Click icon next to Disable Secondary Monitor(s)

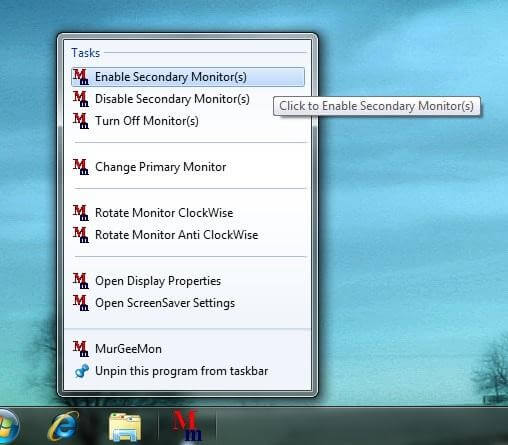[x=81, y=99]
